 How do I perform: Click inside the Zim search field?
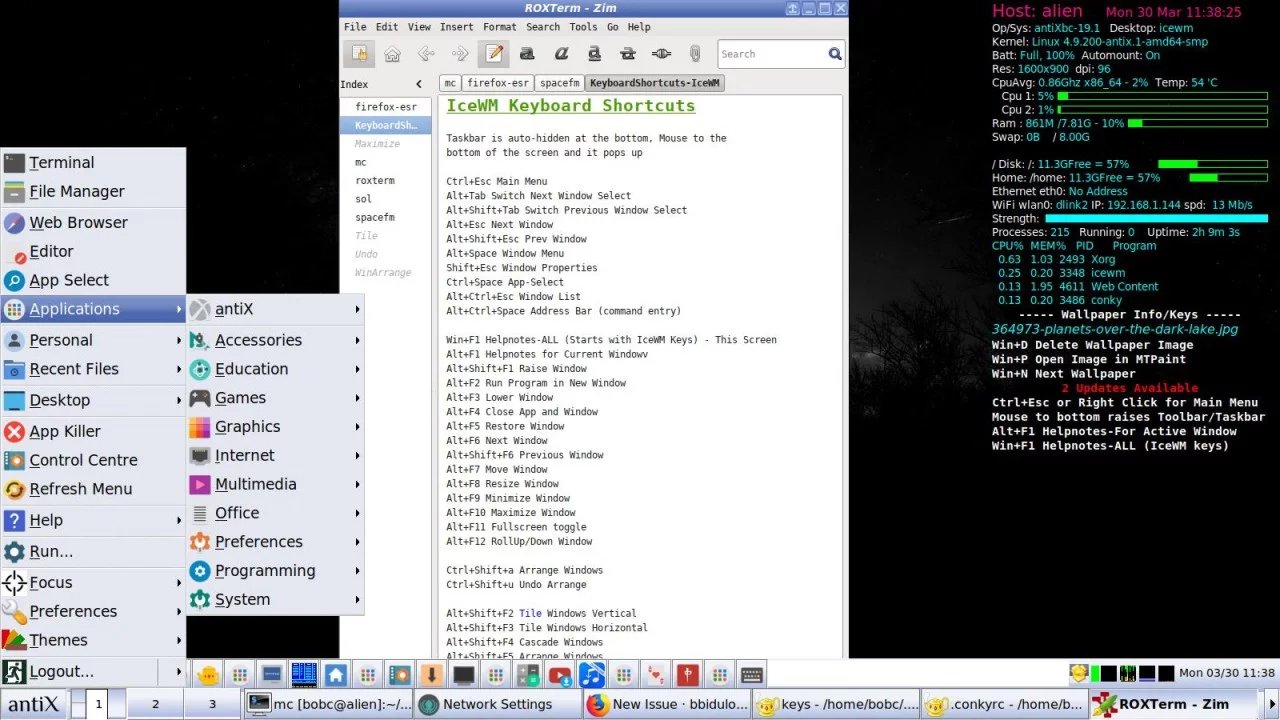coord(770,54)
